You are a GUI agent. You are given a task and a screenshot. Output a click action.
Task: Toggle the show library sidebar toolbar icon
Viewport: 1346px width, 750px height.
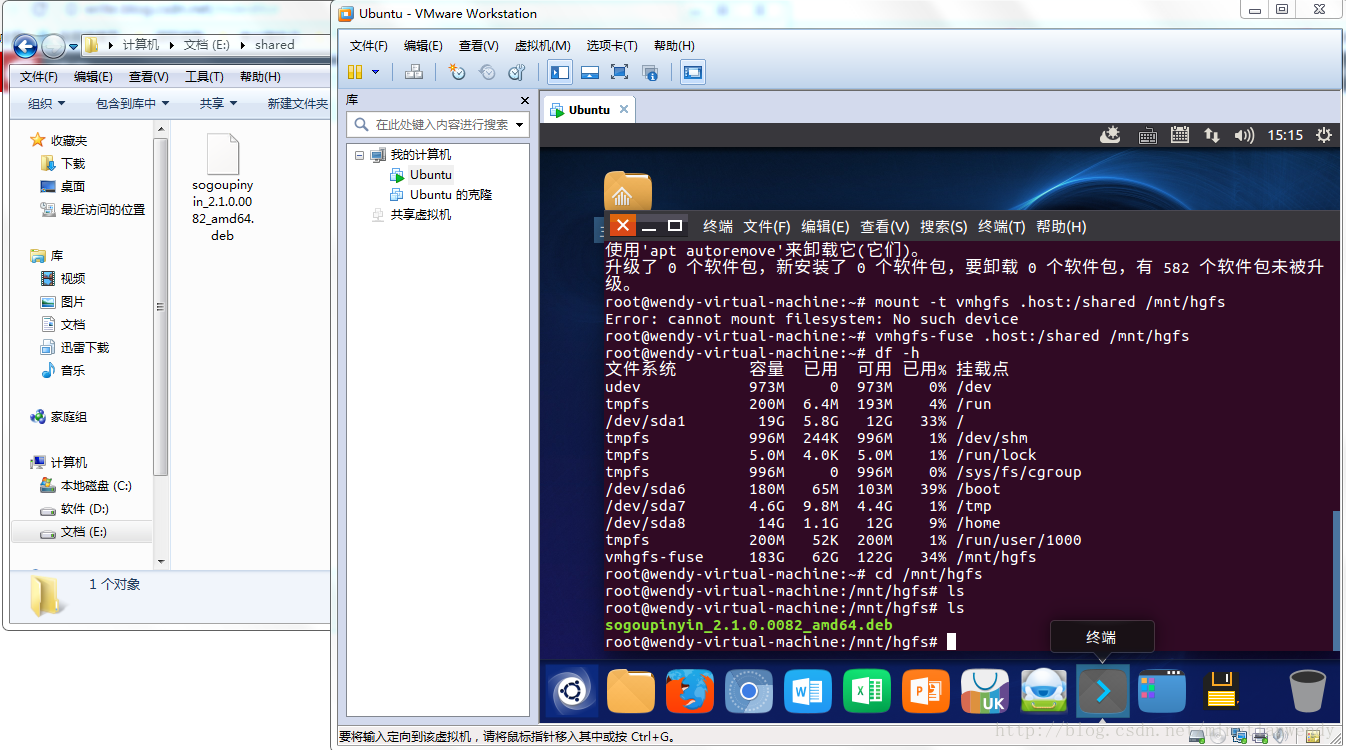click(560, 72)
